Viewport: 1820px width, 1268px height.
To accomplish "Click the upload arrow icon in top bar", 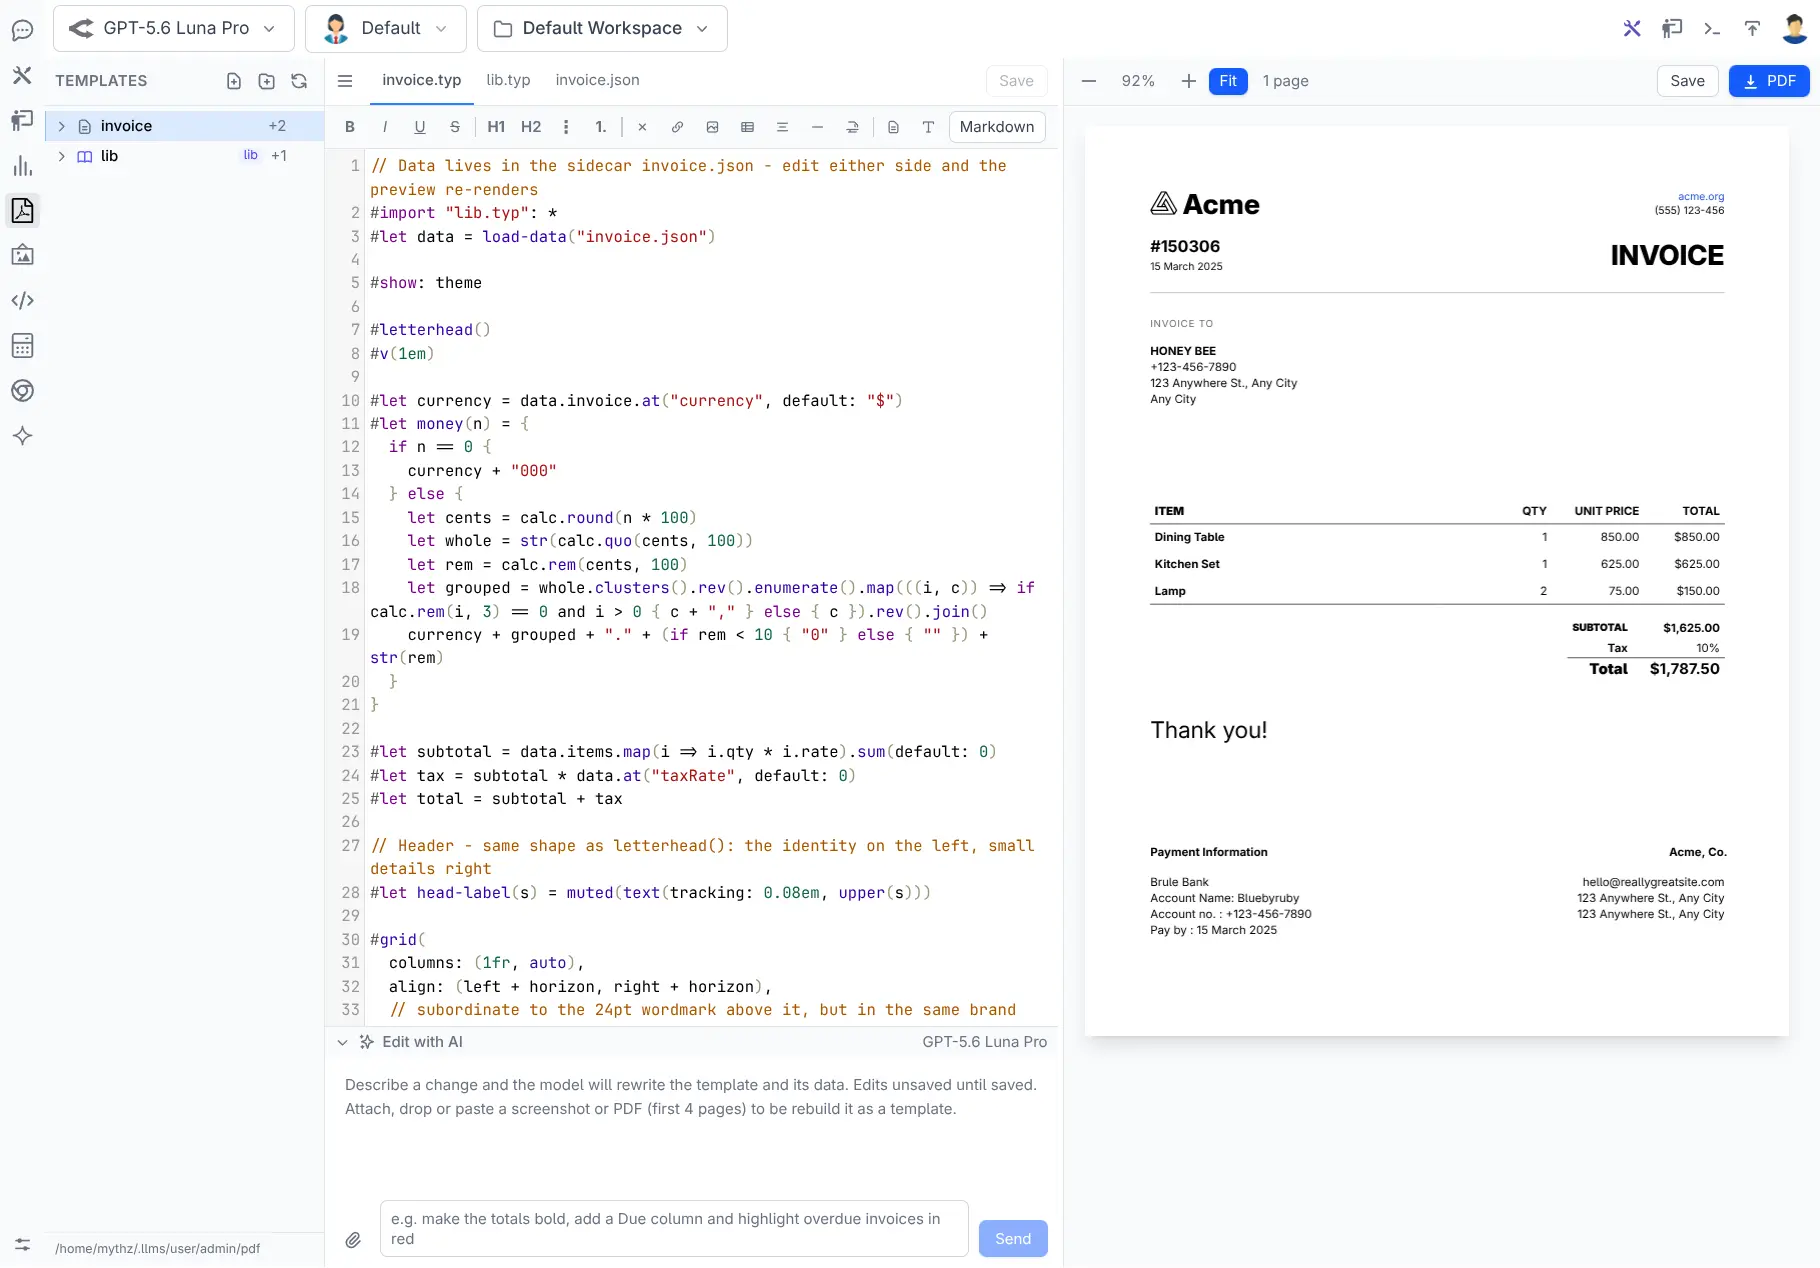I will coord(1752,29).
